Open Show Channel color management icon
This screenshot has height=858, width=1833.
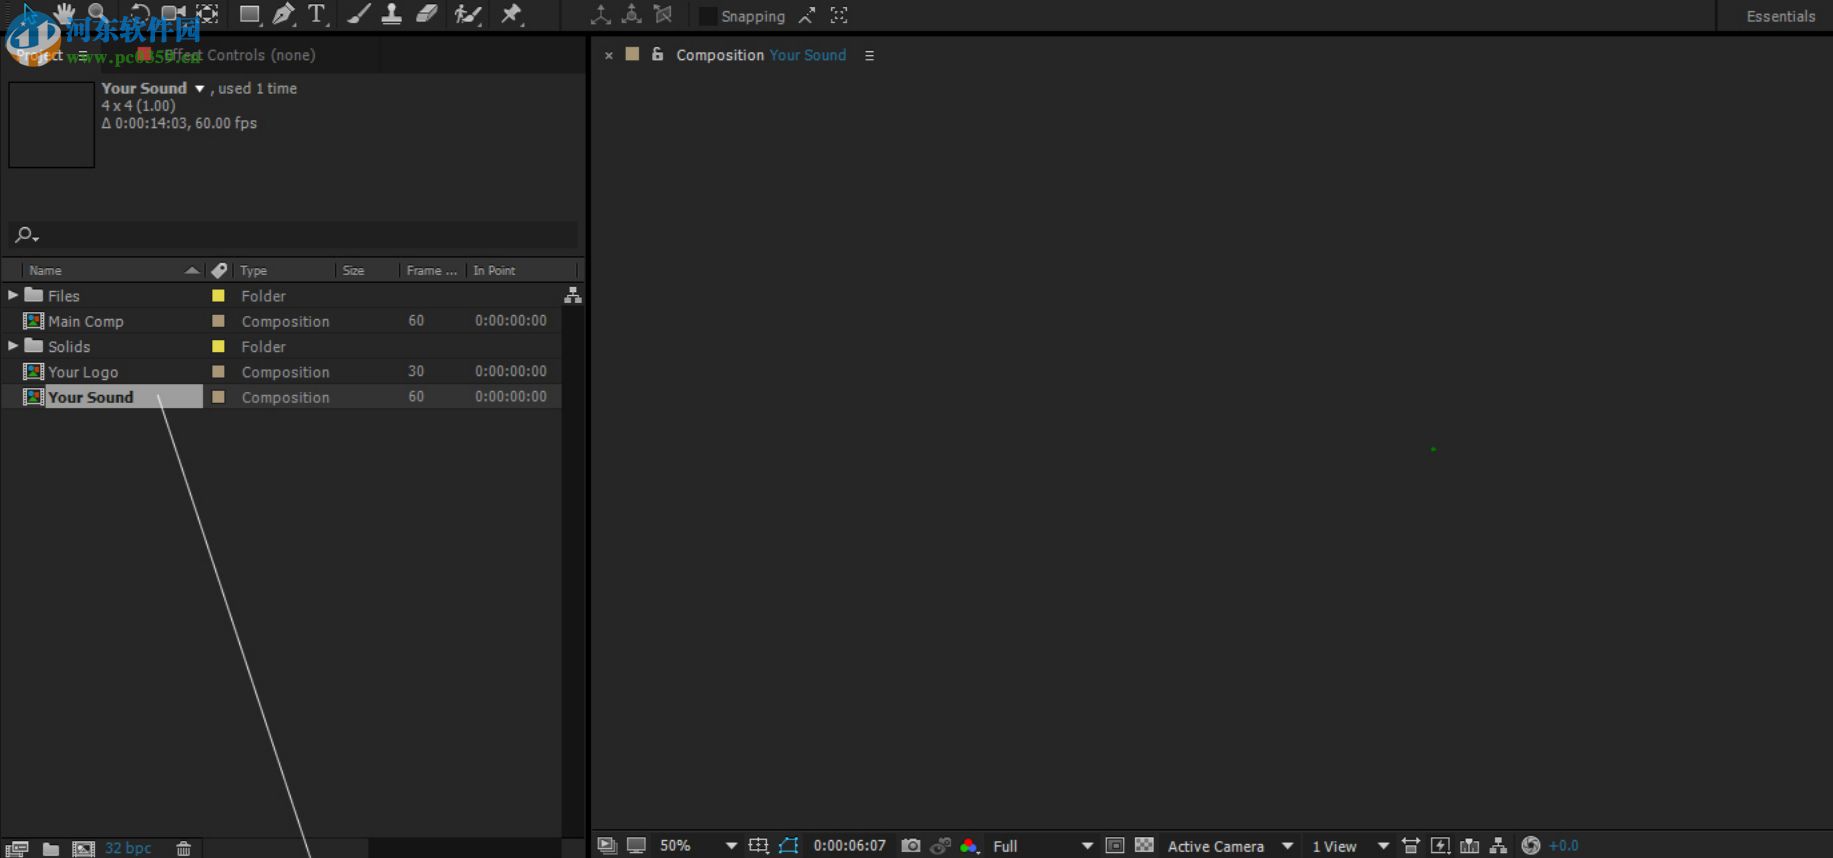[969, 846]
